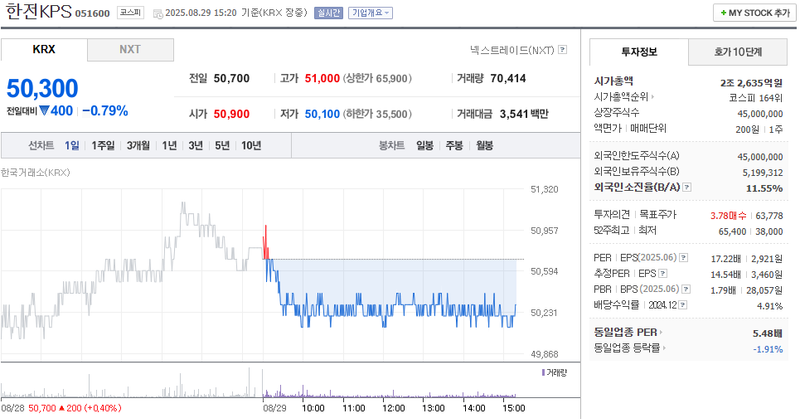The image size is (800, 419).
Task: Select the 5년 chart period
Action: (x=222, y=145)
